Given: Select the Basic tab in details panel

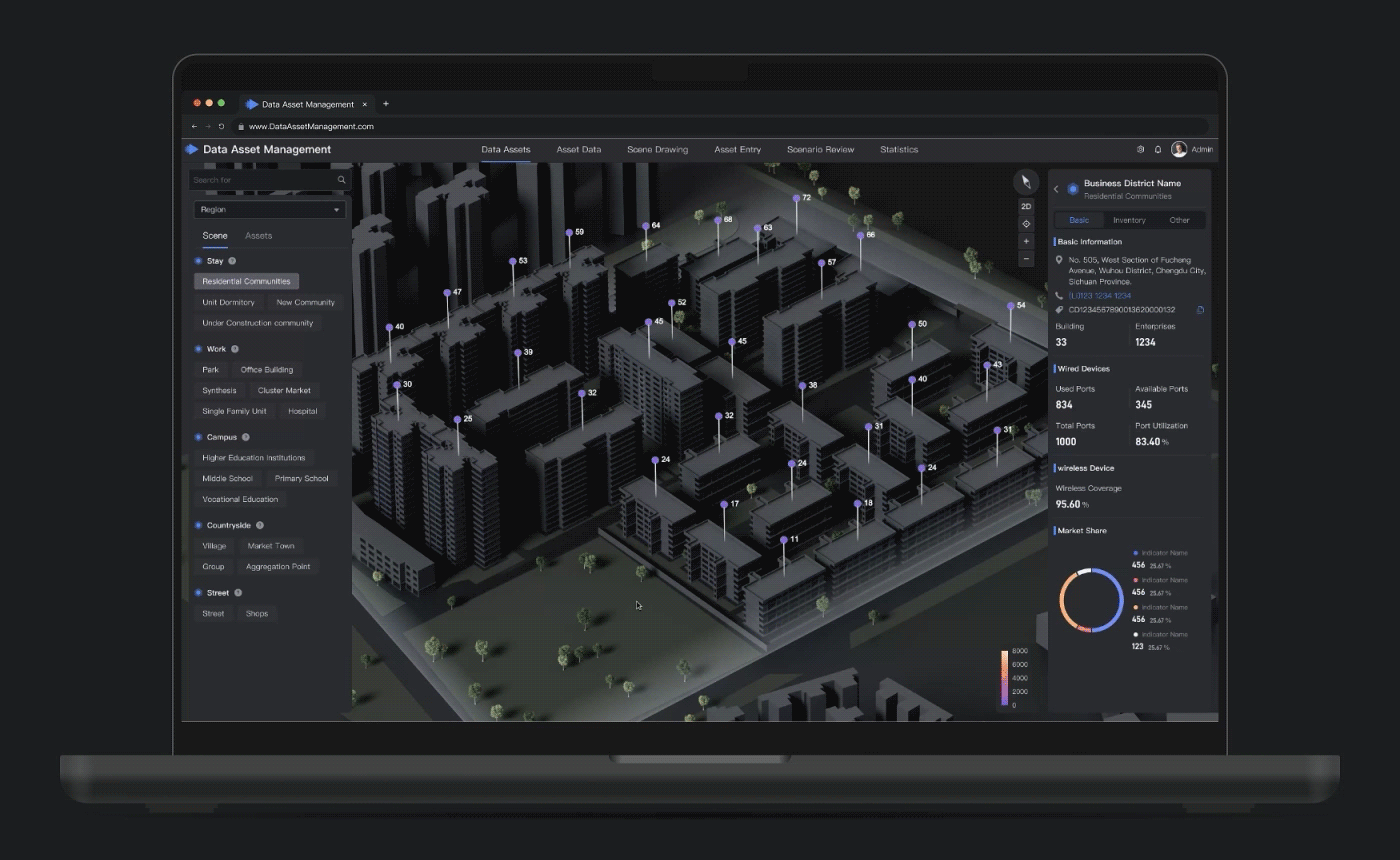Looking at the screenshot, I should 1079,220.
